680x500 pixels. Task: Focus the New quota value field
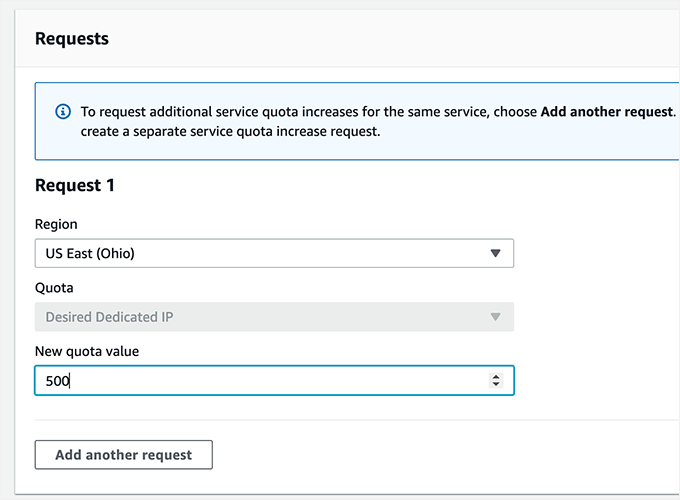point(274,381)
